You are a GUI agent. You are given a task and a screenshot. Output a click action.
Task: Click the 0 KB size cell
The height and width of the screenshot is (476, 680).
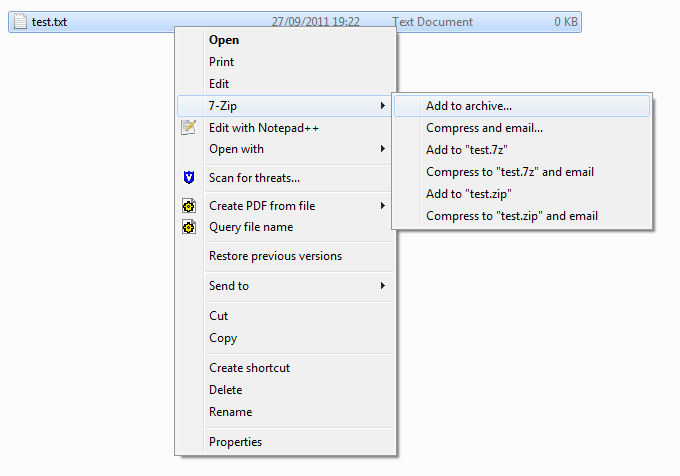coord(566,22)
